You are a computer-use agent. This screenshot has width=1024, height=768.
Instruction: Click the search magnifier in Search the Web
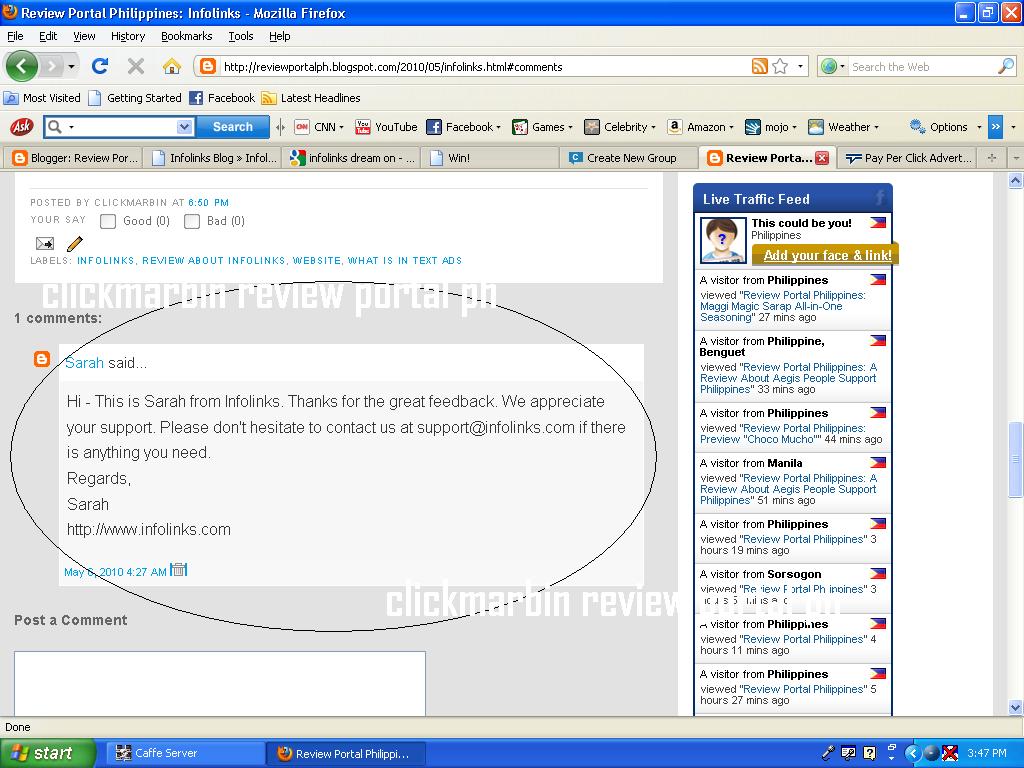coord(1006,66)
